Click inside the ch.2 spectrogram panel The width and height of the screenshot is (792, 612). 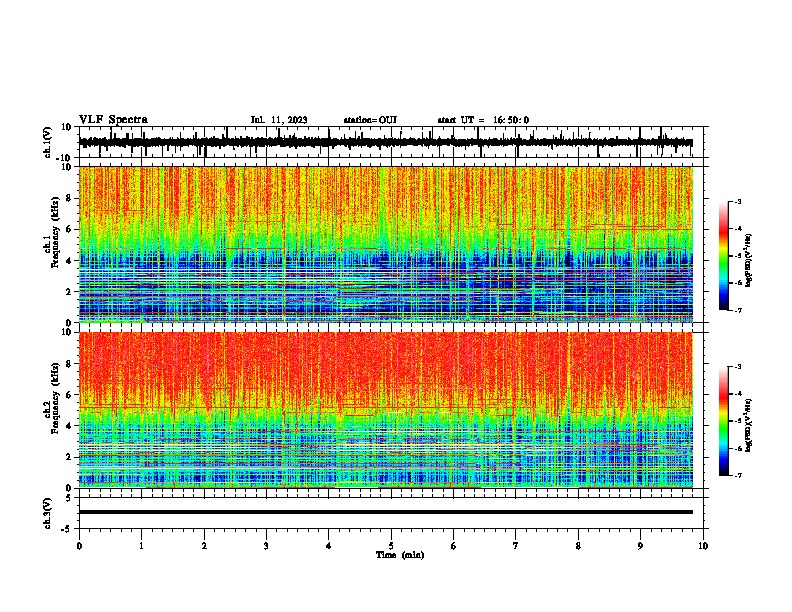(x=386, y=410)
